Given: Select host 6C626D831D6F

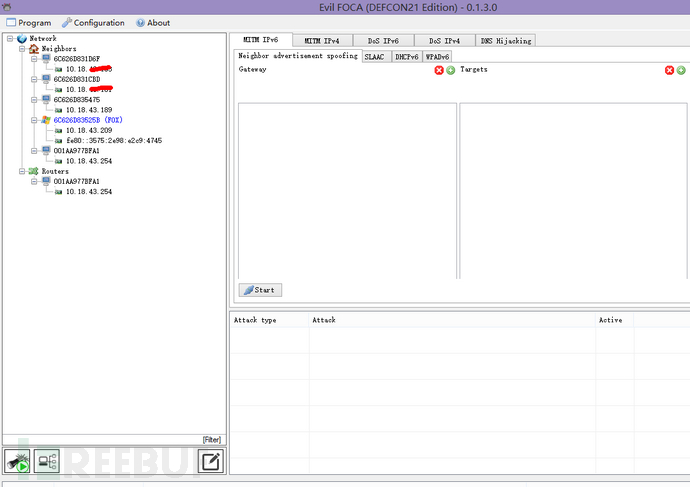Looking at the screenshot, I should 77,59.
